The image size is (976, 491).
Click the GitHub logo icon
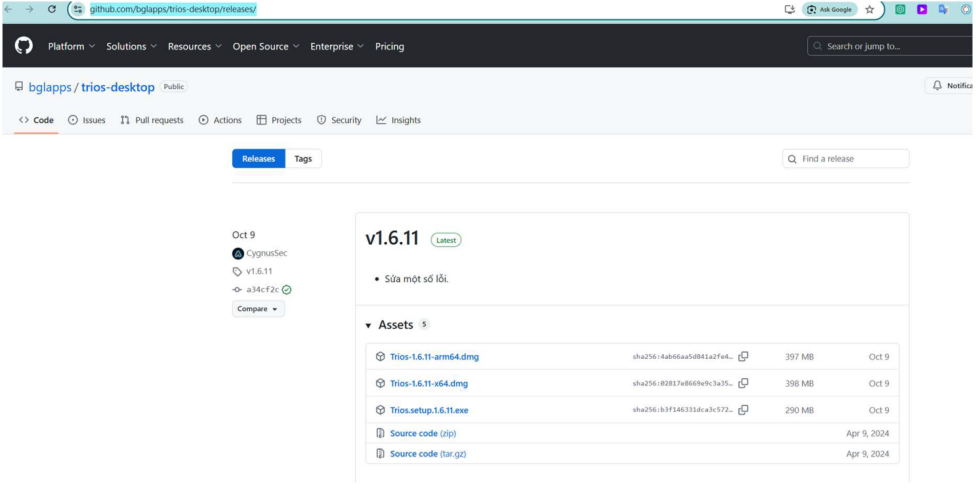tap(24, 46)
